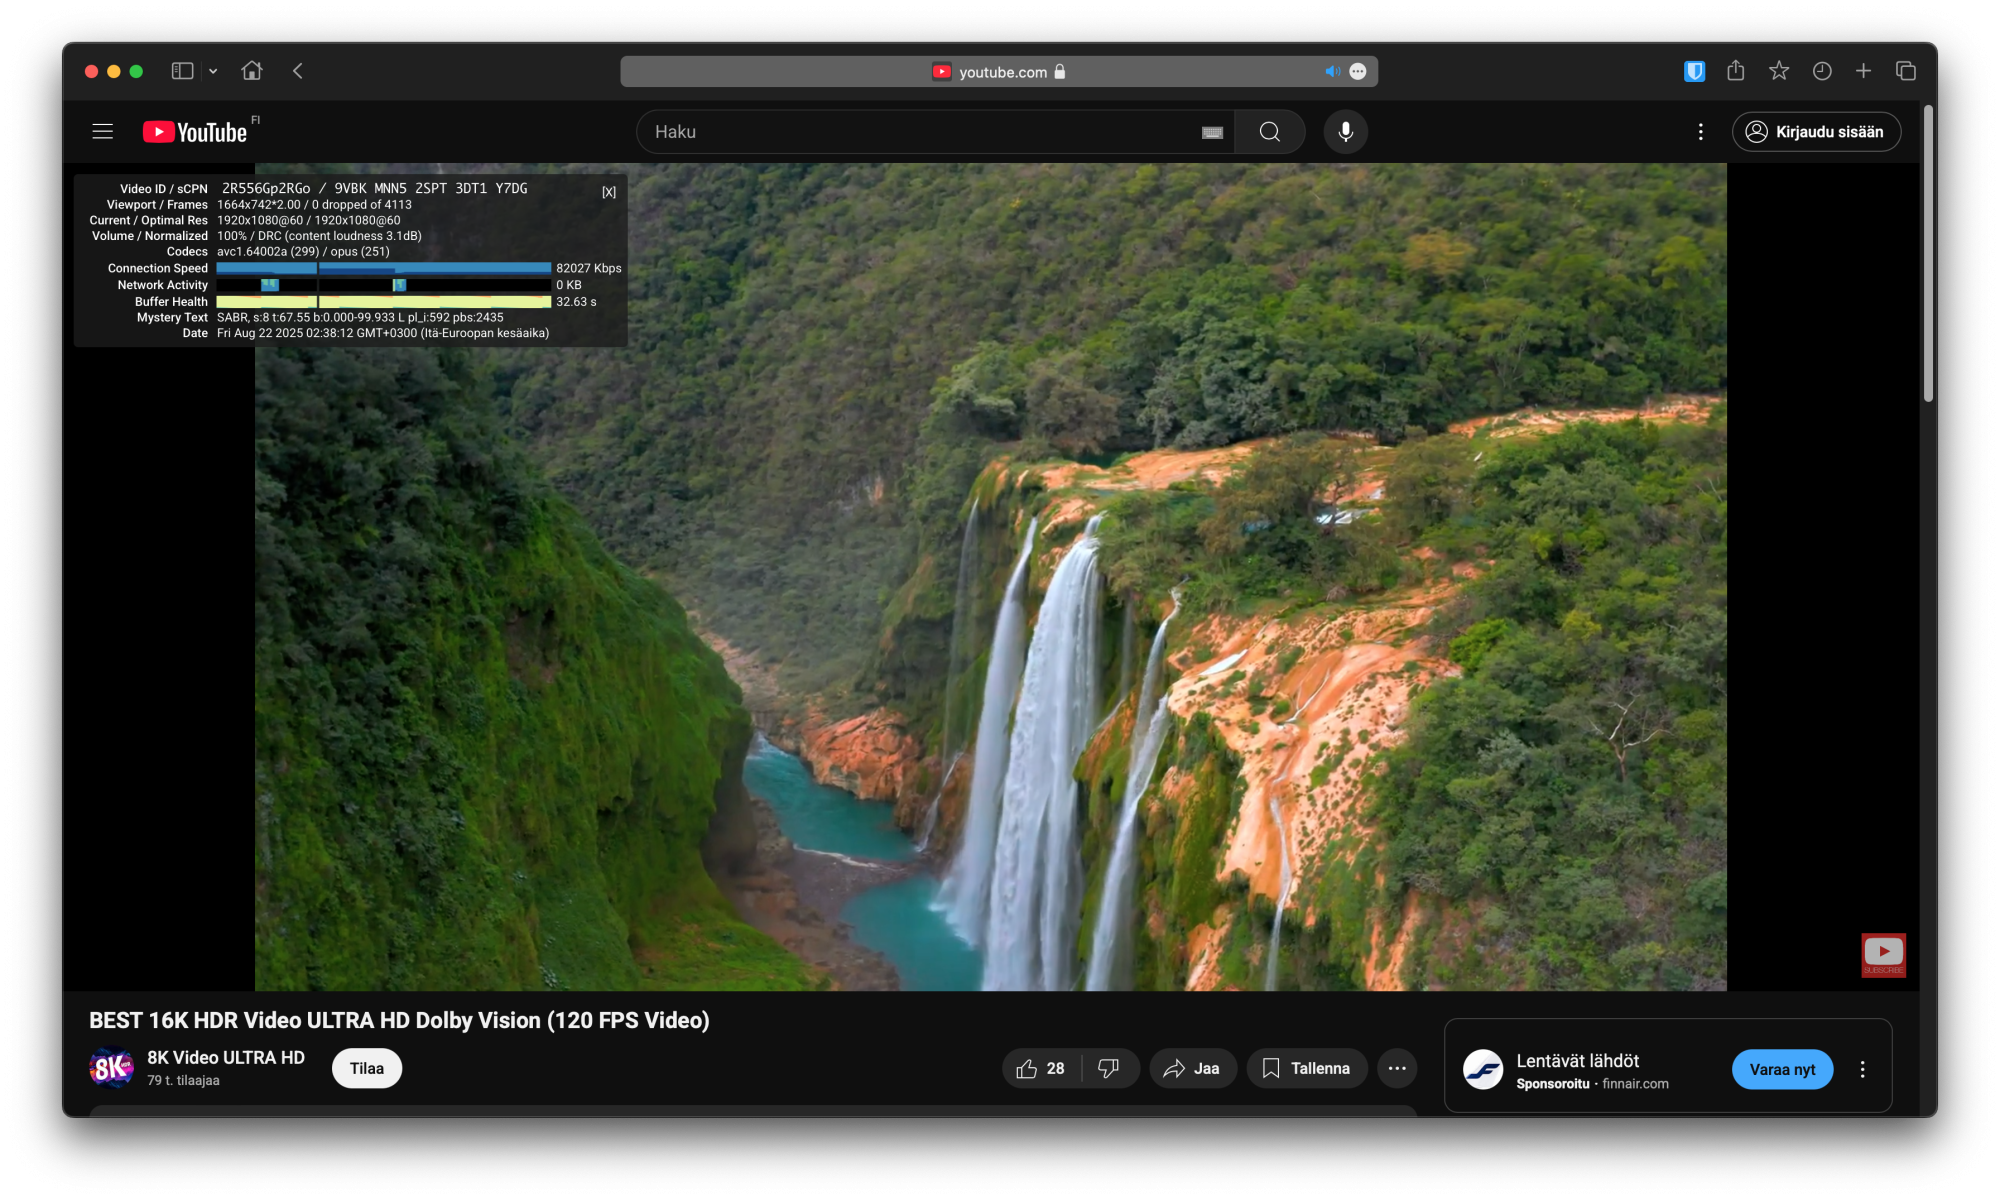Open the ad options three-dot menu

pos(1862,1069)
